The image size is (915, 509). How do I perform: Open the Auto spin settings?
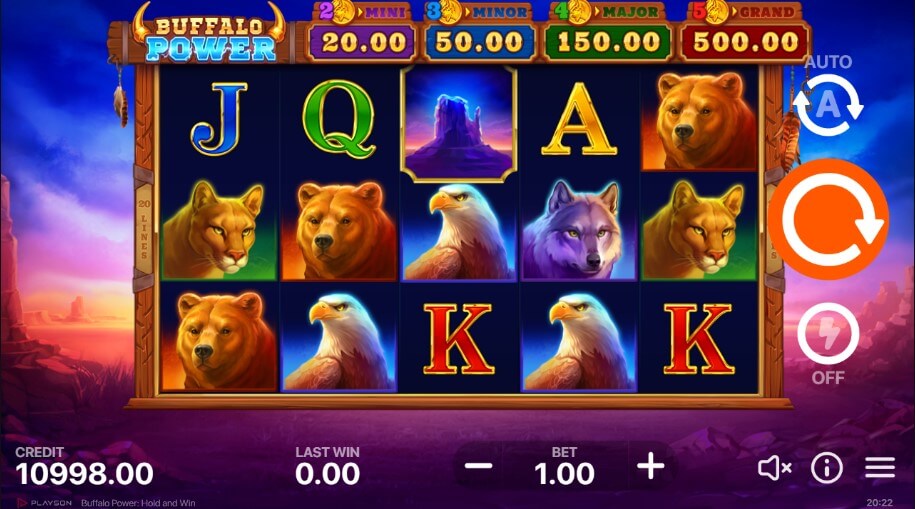click(x=828, y=105)
